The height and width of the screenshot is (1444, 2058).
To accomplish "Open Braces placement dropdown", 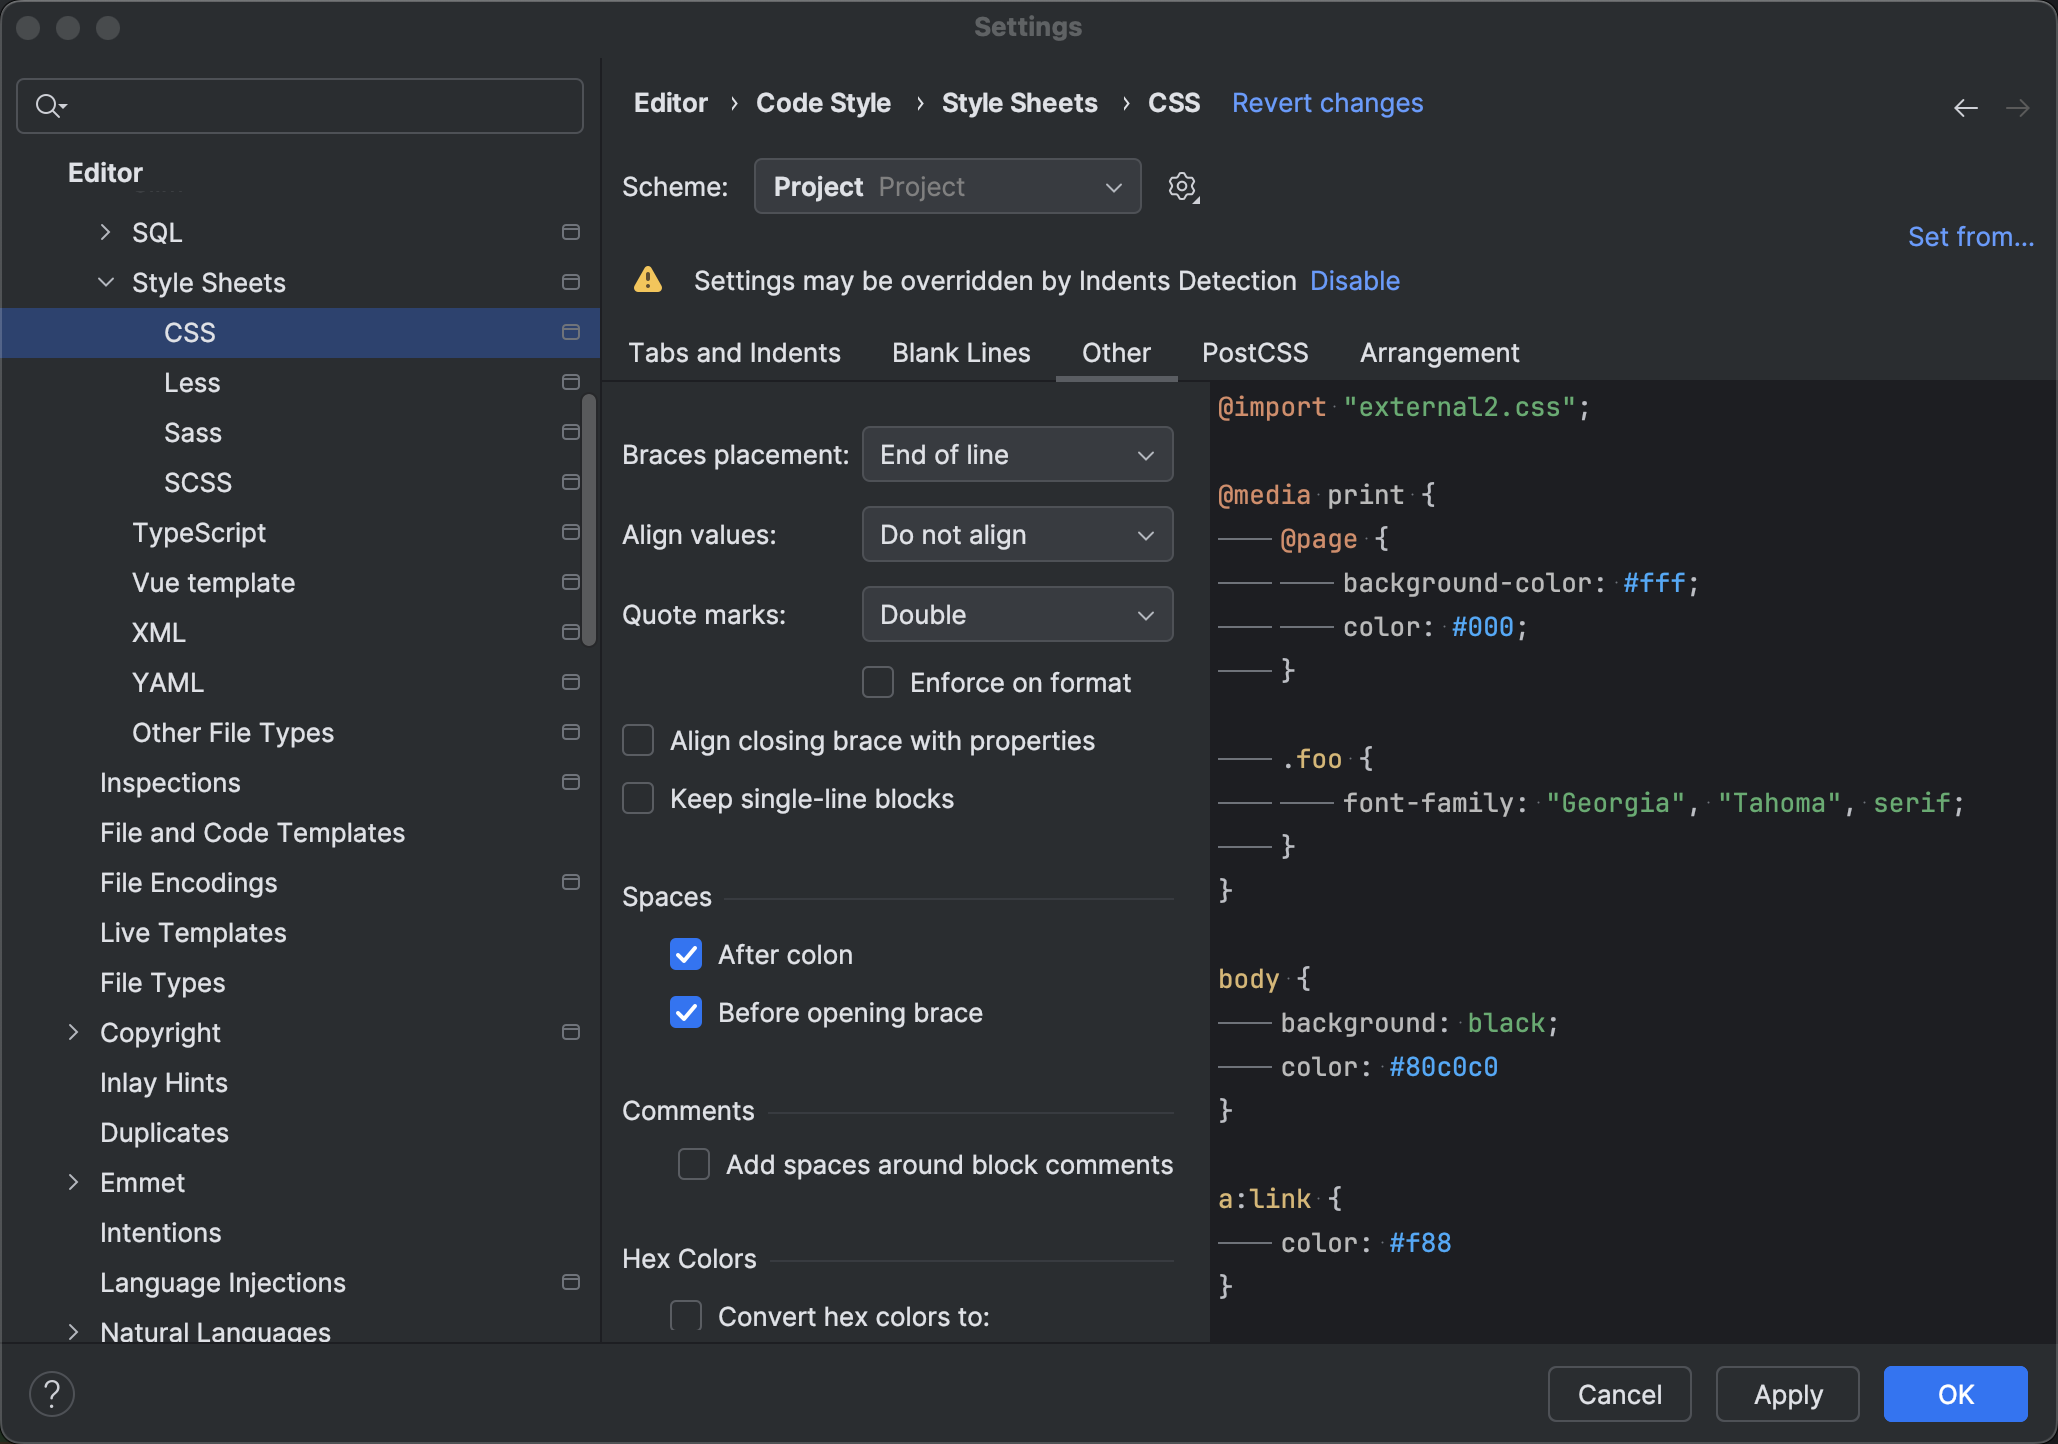I will (x=1017, y=454).
